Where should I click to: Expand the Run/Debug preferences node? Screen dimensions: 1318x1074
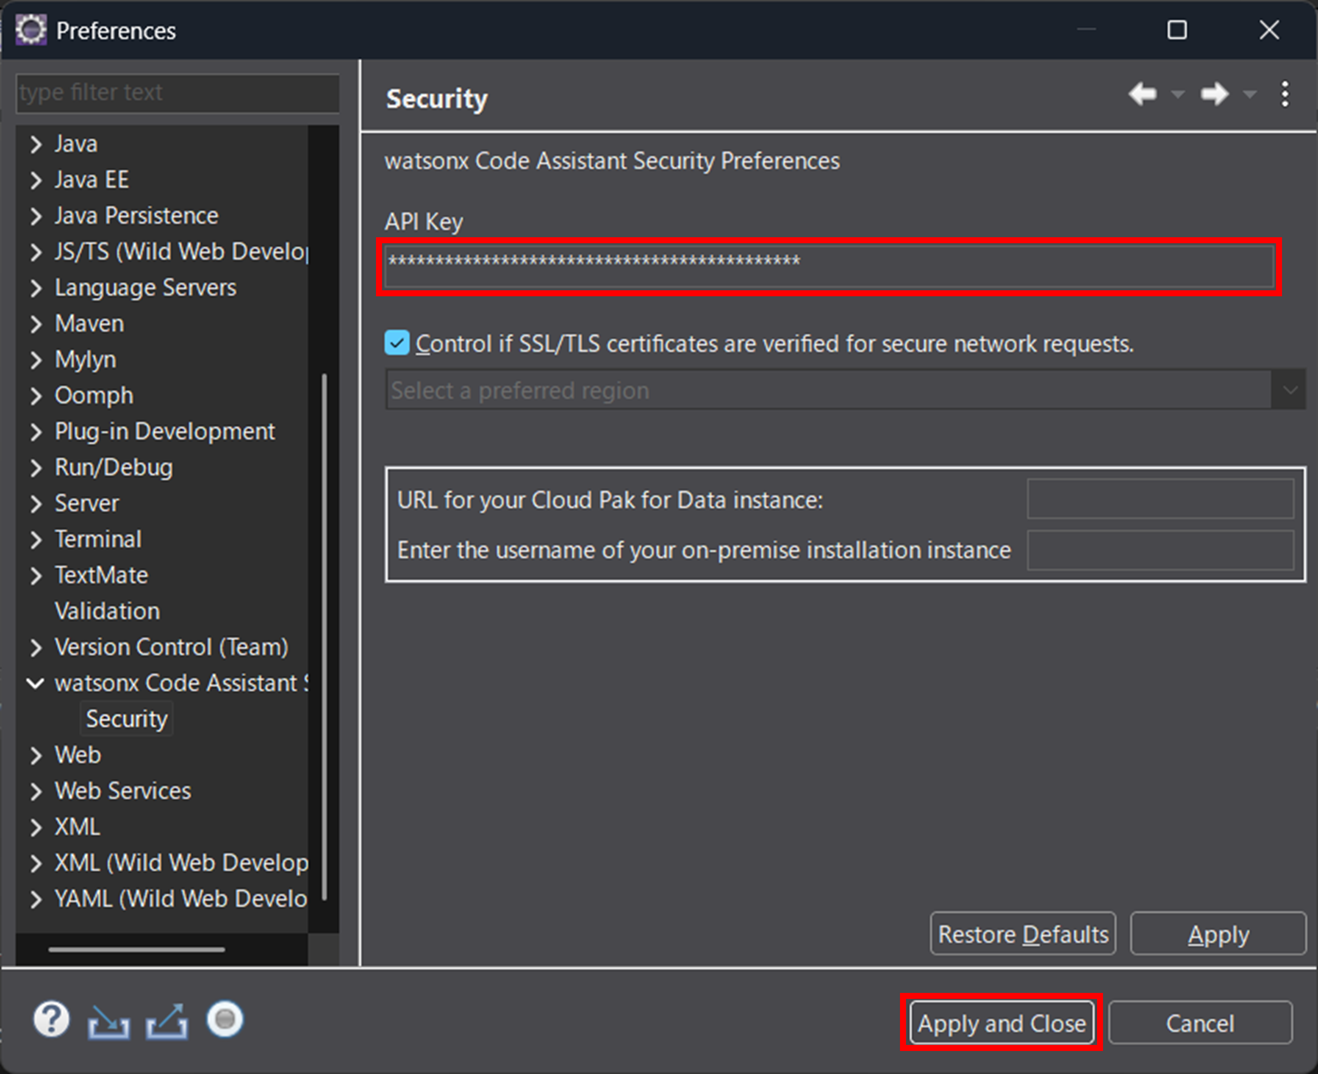coord(36,468)
